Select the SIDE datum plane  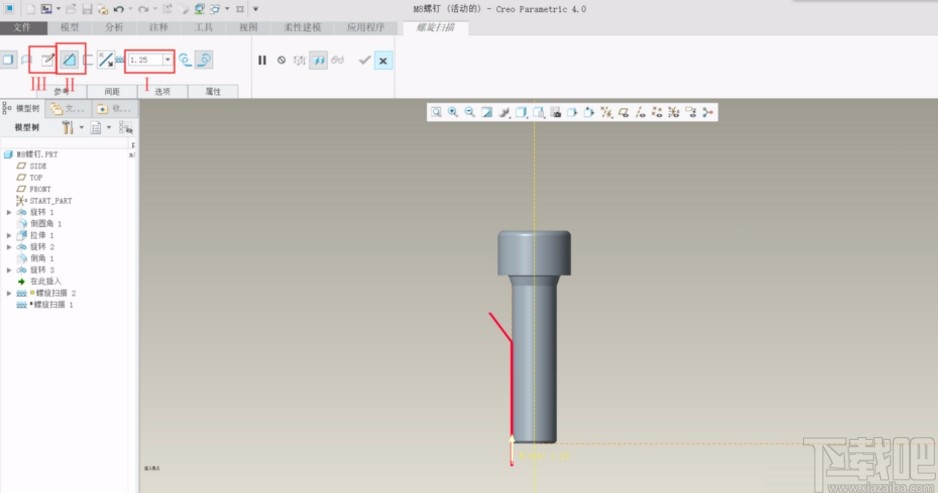click(38, 166)
